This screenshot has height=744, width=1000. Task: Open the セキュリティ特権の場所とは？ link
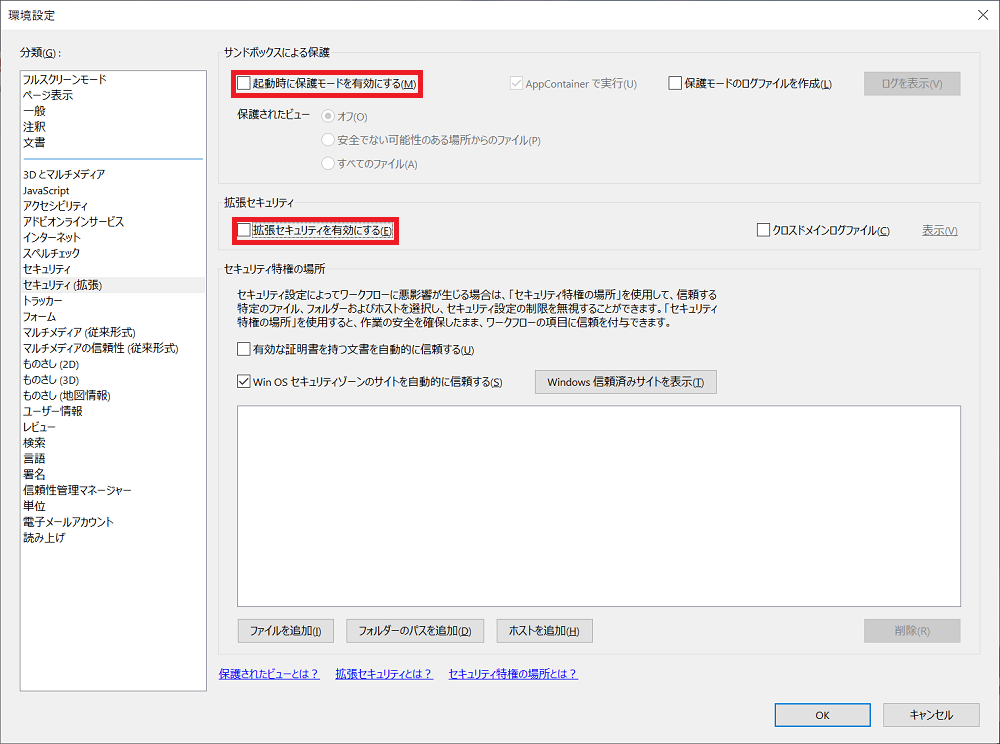513,674
